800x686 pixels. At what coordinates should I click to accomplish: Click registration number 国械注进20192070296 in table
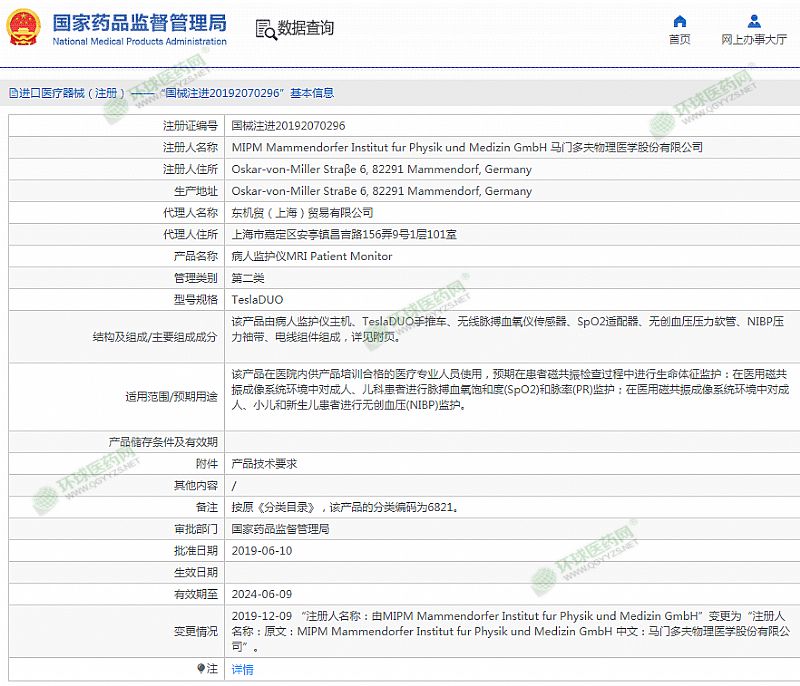(x=288, y=126)
